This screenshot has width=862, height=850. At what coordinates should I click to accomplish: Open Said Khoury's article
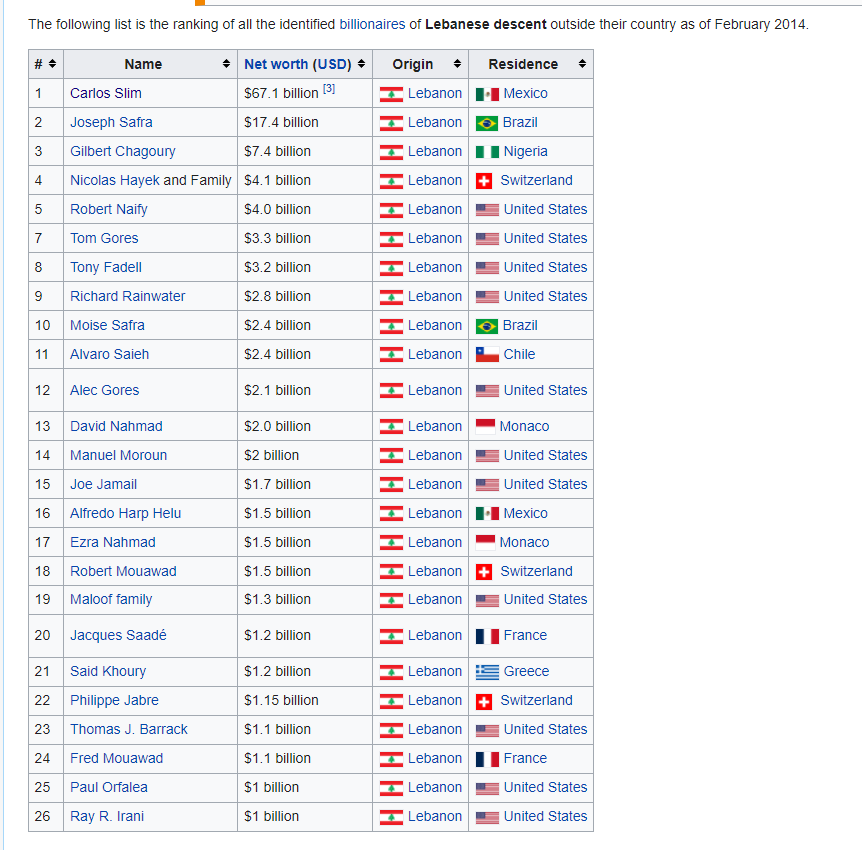[108, 671]
